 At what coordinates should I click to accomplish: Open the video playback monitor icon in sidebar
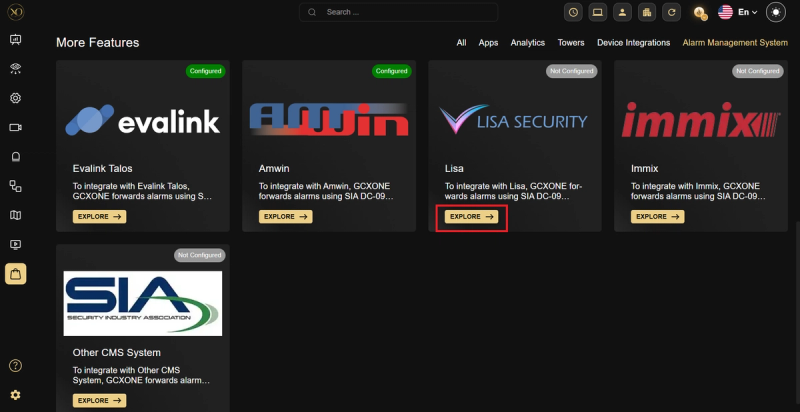tap(15, 245)
